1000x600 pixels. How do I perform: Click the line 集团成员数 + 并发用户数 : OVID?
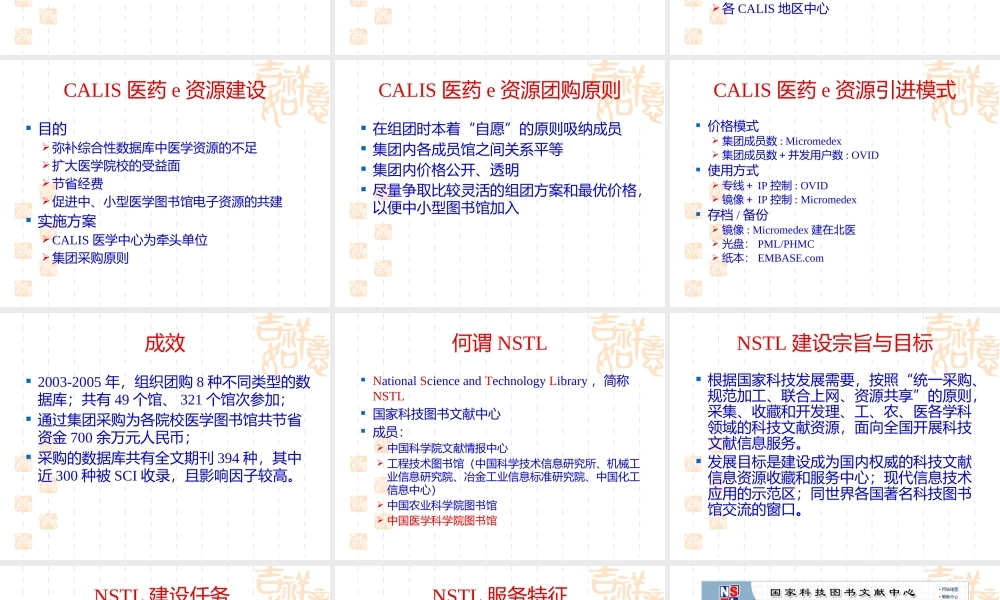[x=800, y=155]
